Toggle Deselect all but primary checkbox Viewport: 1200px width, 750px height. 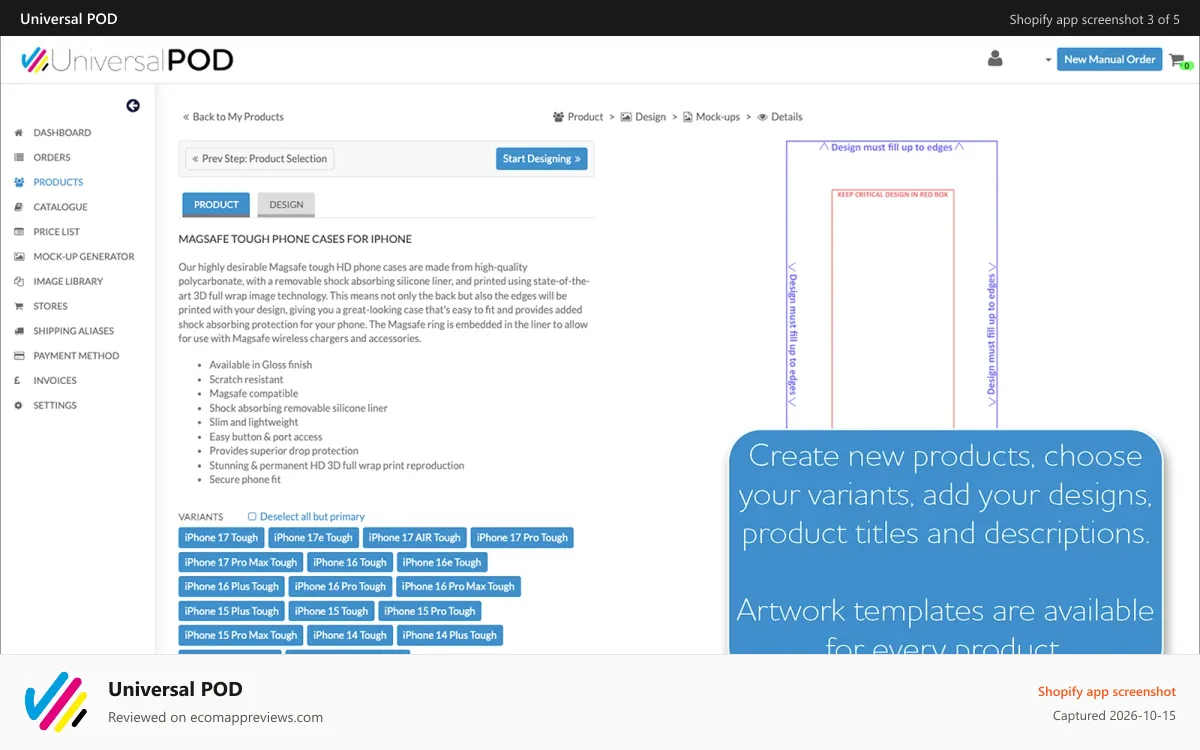252,517
